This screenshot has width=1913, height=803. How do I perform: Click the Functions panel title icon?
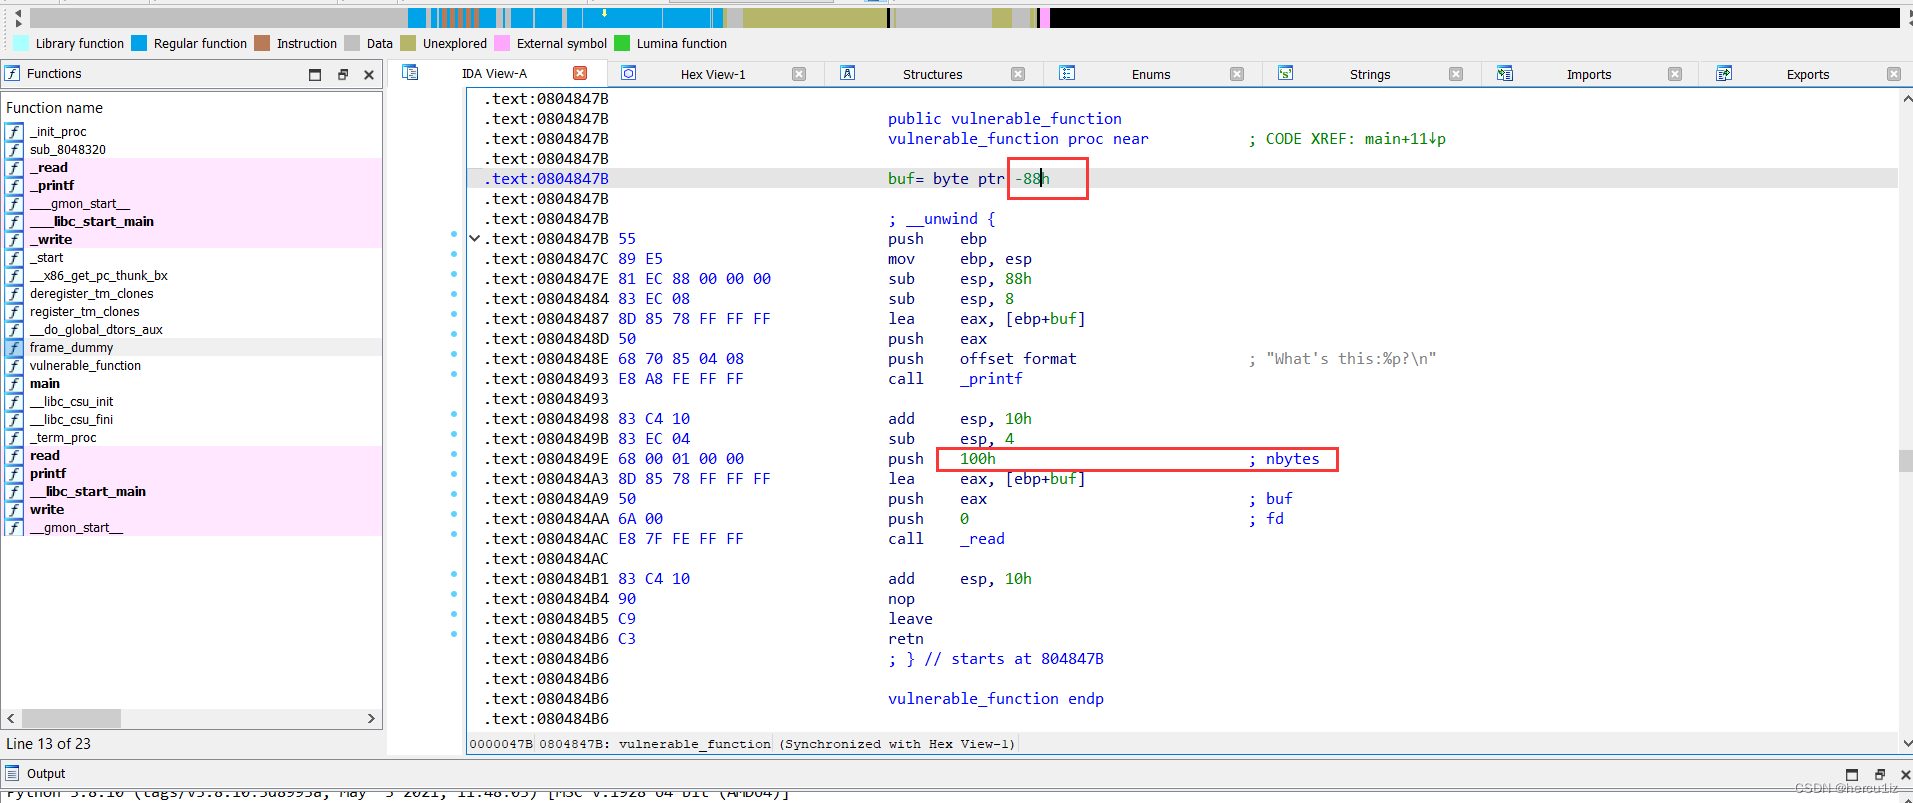coord(12,73)
